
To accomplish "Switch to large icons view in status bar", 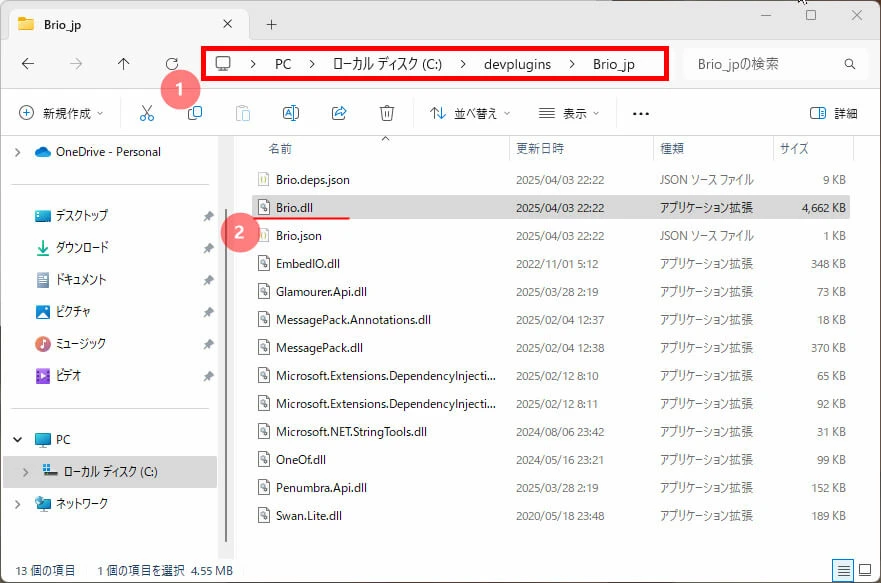I will click(865, 571).
